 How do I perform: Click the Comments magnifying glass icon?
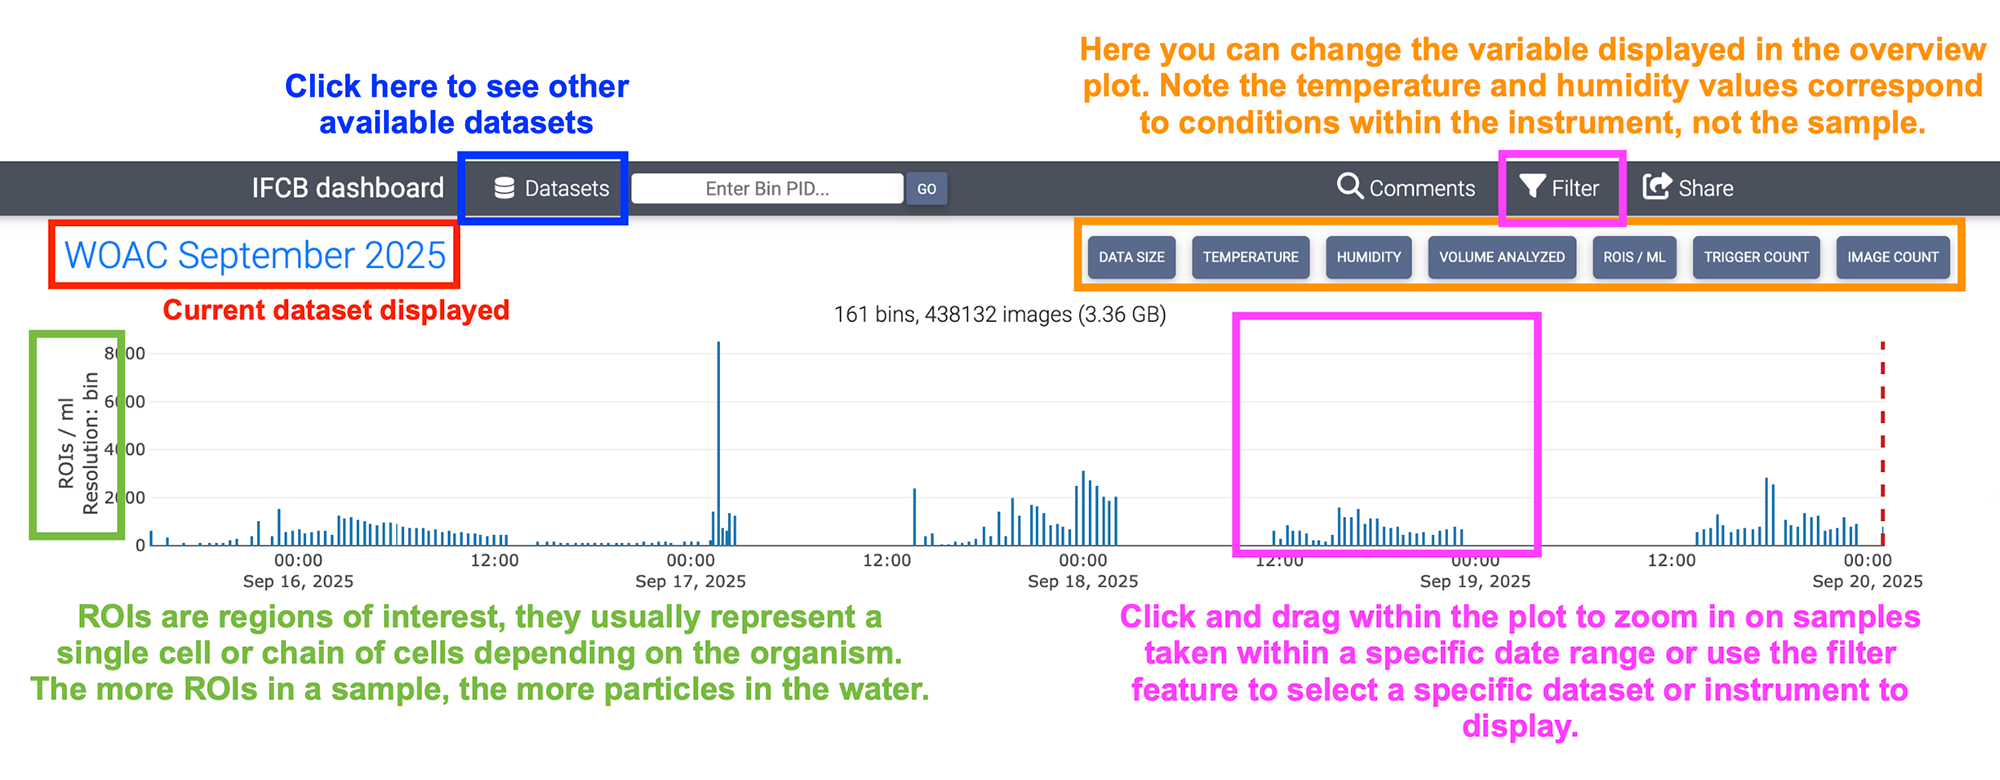(x=1350, y=187)
